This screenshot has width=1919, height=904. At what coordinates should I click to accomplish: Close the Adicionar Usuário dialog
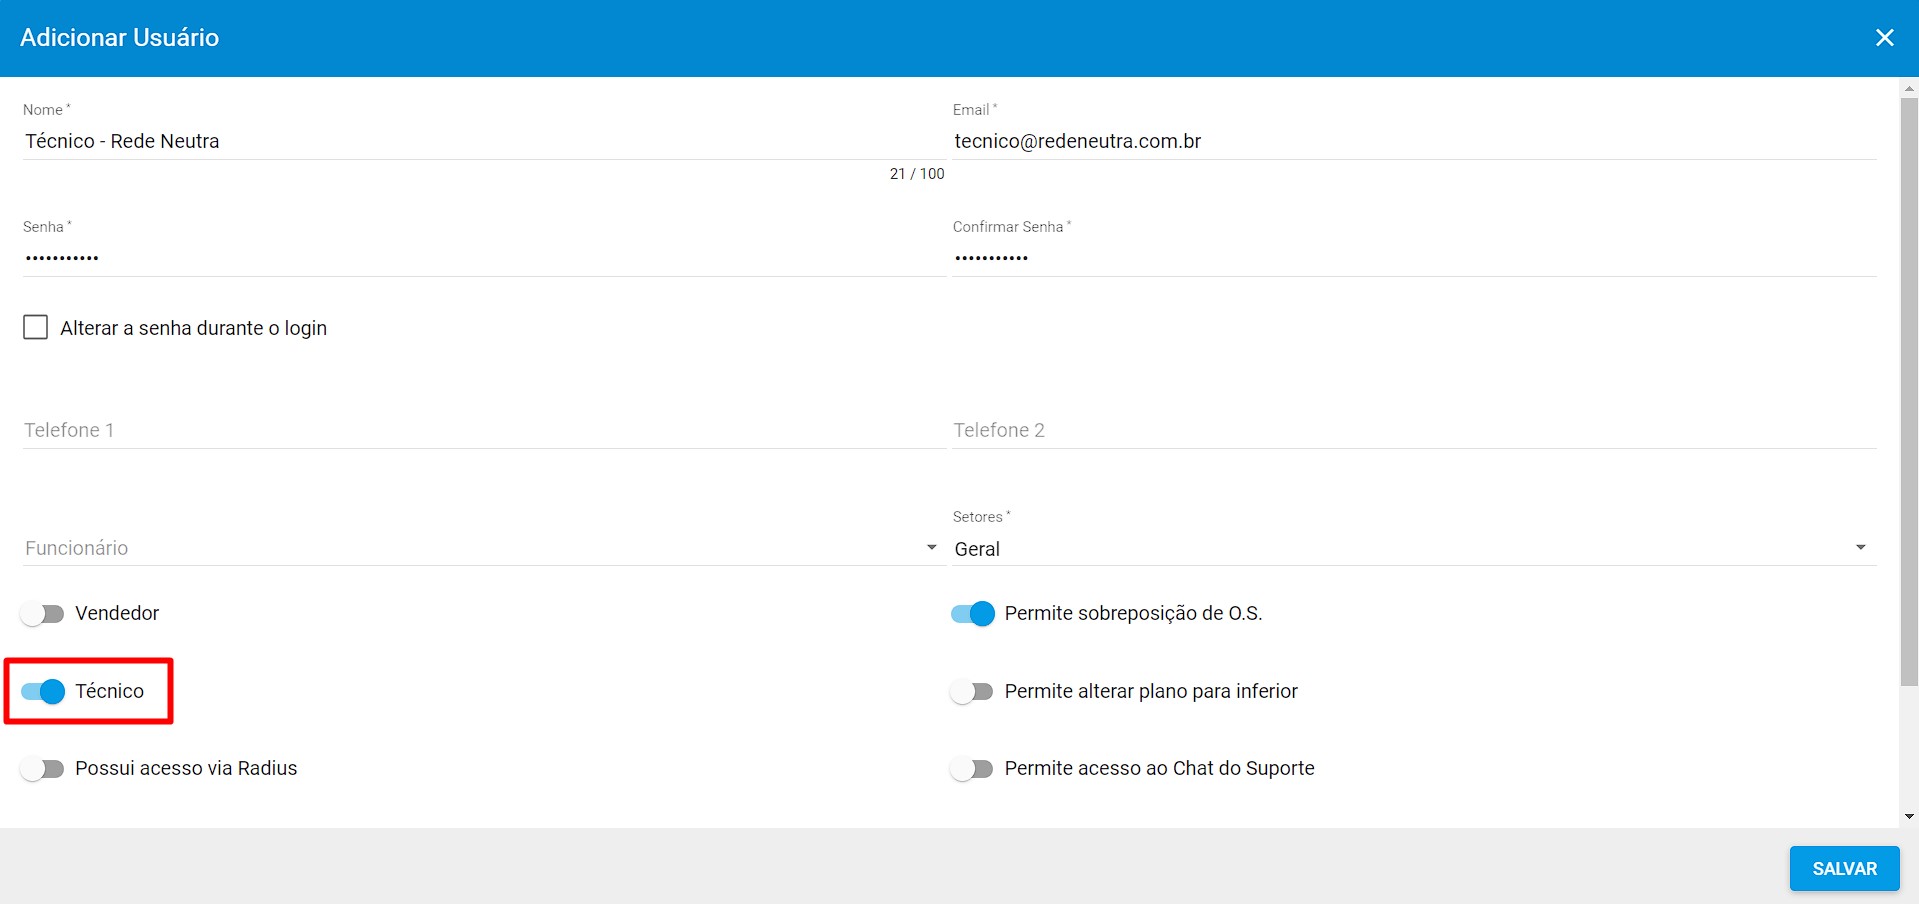click(x=1884, y=38)
